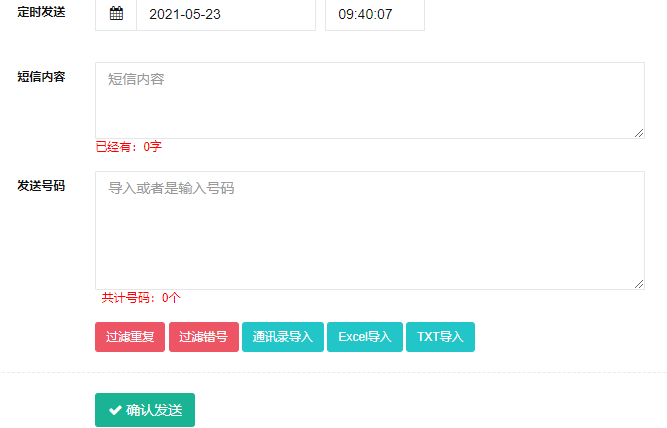Submit with the 确认发送 button
The height and width of the screenshot is (428, 667).
pyautogui.click(x=145, y=410)
